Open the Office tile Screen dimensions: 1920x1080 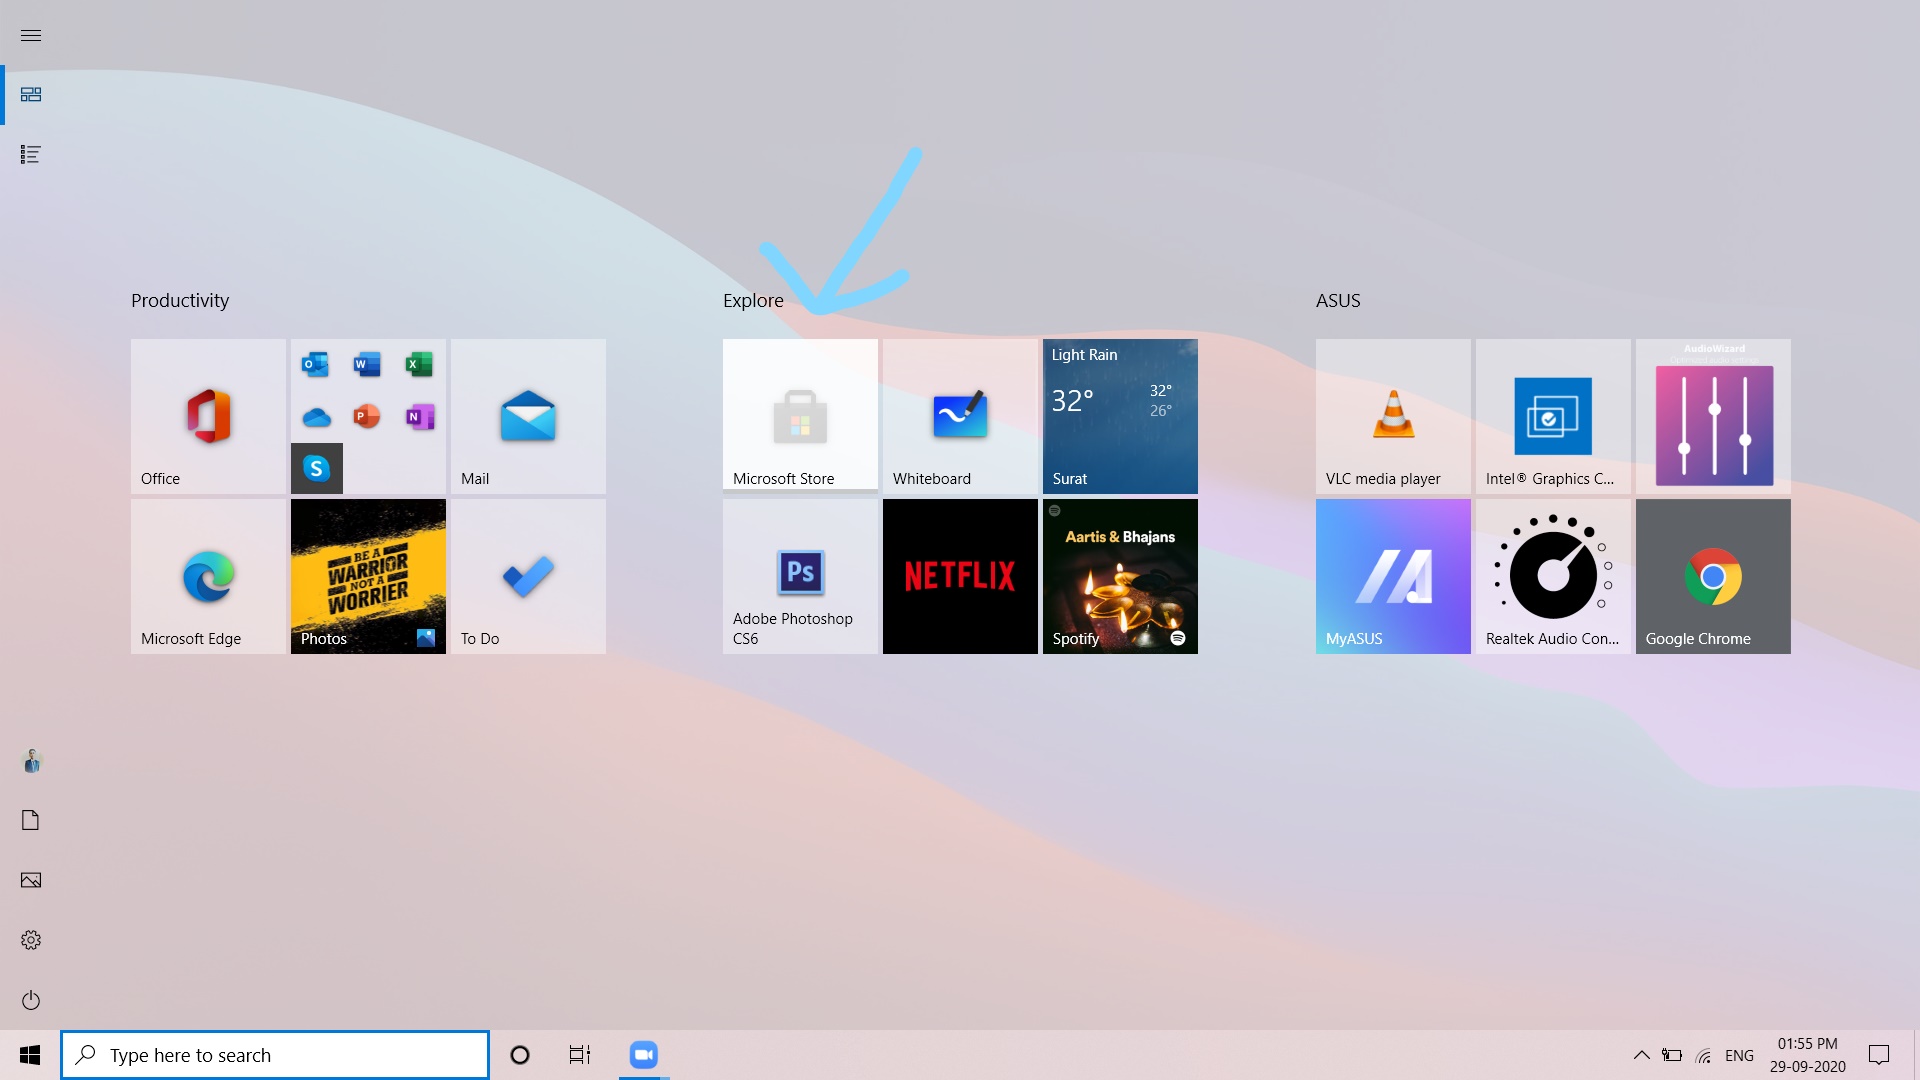point(208,416)
